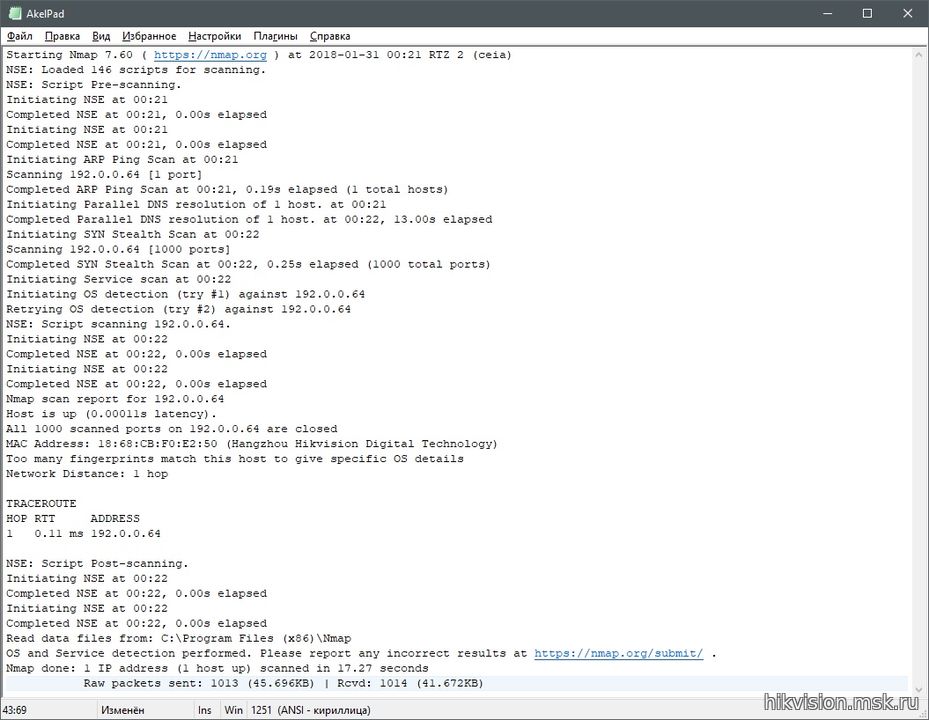The height and width of the screenshot is (720, 929).
Task: Click the line 'Initiating SYN Stealth Scan at 00:22'
Action: [x=133, y=235]
